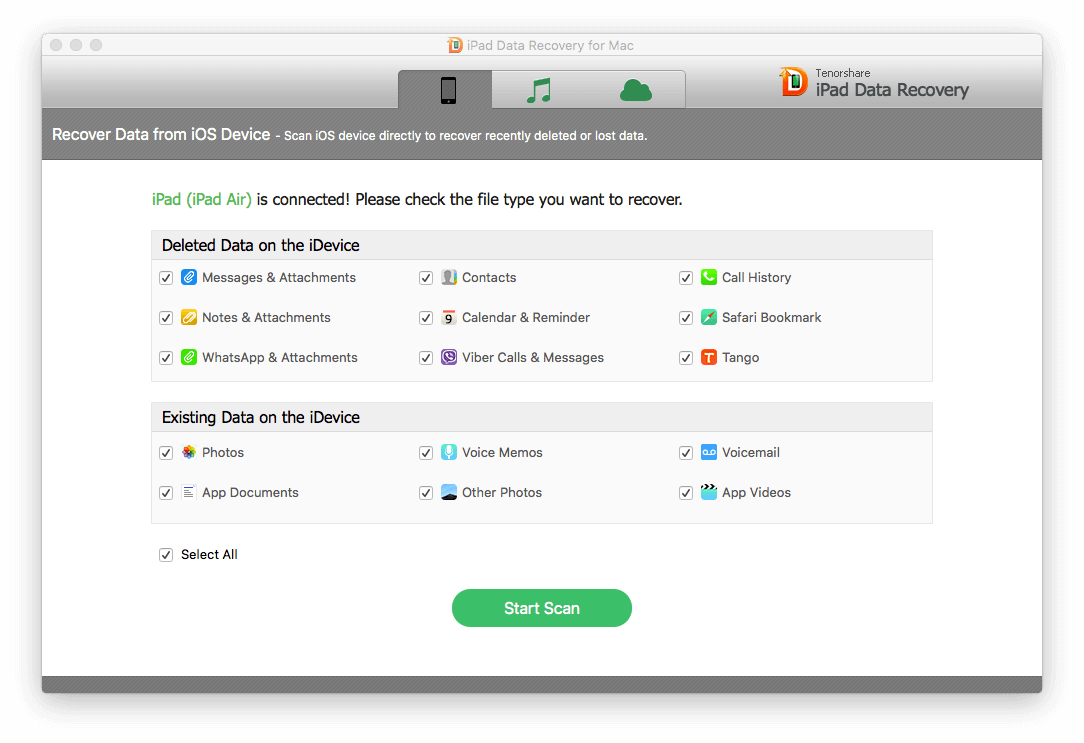
Task: Click the green Call History phone icon
Action: click(709, 277)
